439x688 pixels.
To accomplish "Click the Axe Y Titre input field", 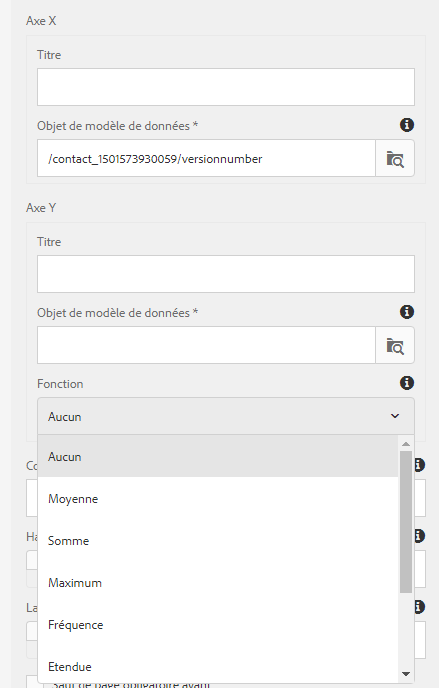I will [225, 274].
